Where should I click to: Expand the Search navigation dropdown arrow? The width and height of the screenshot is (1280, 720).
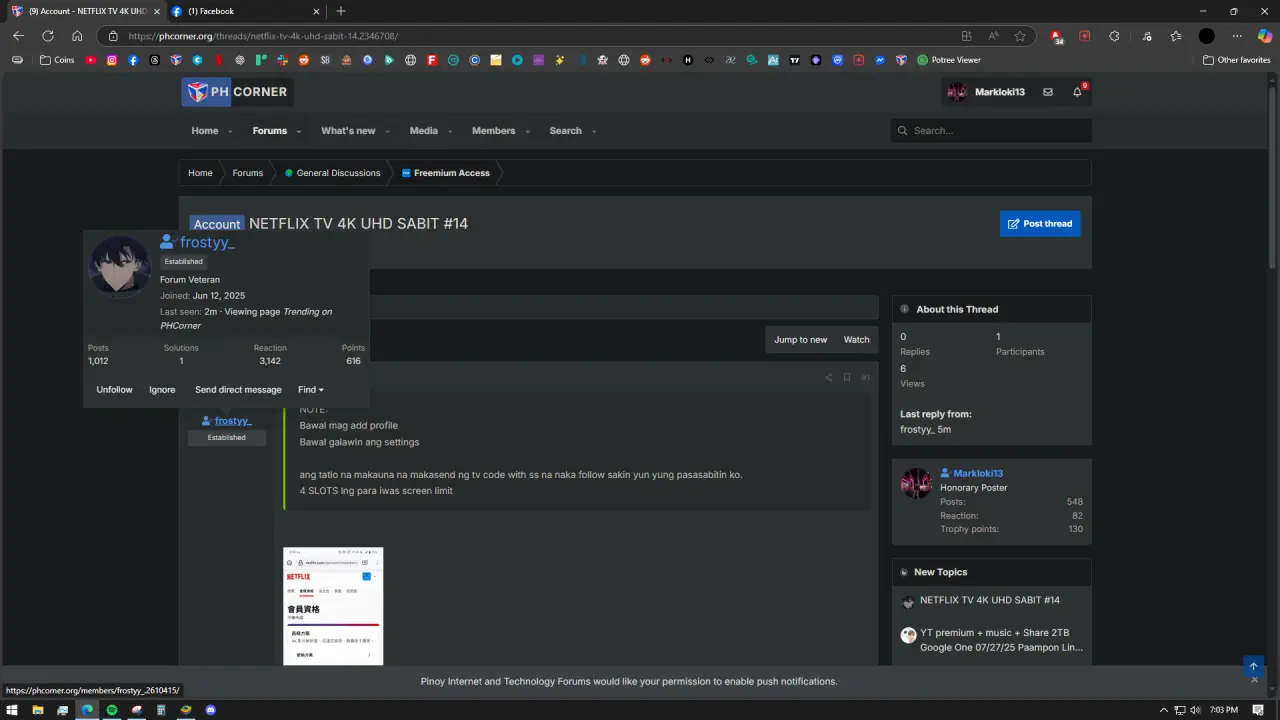tap(592, 132)
